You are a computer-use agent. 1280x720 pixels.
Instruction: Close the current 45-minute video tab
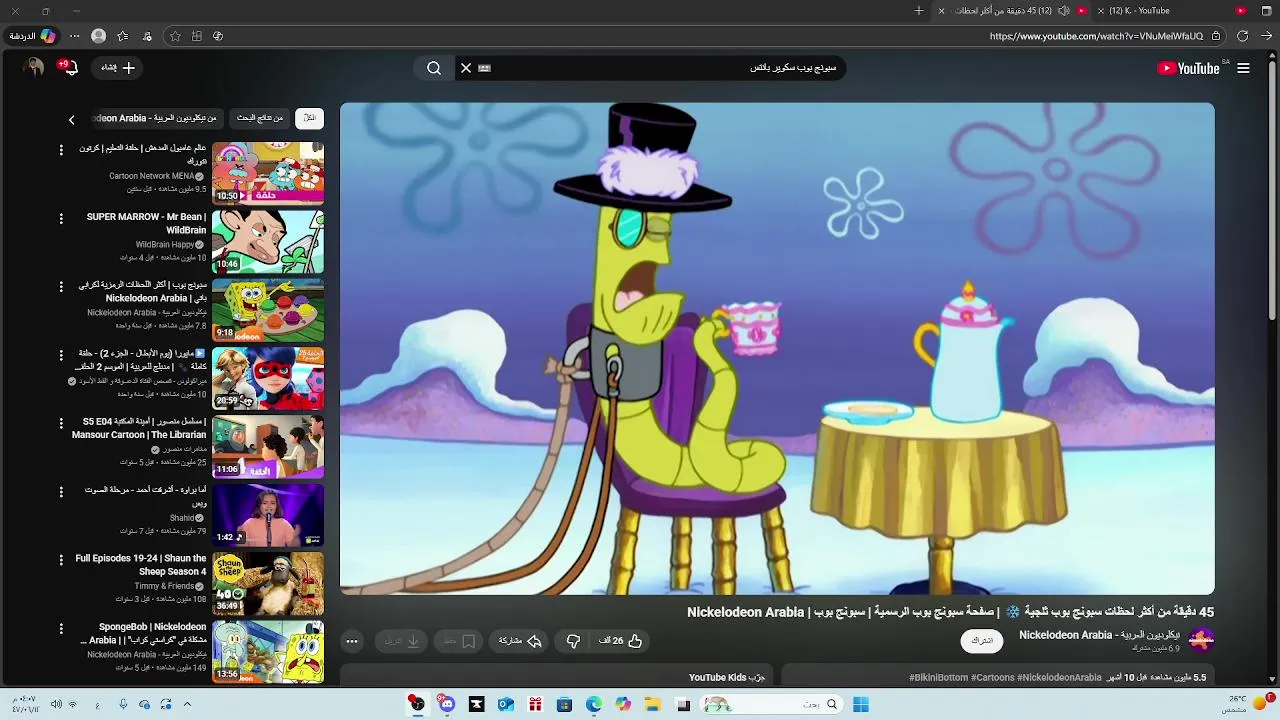tap(941, 11)
